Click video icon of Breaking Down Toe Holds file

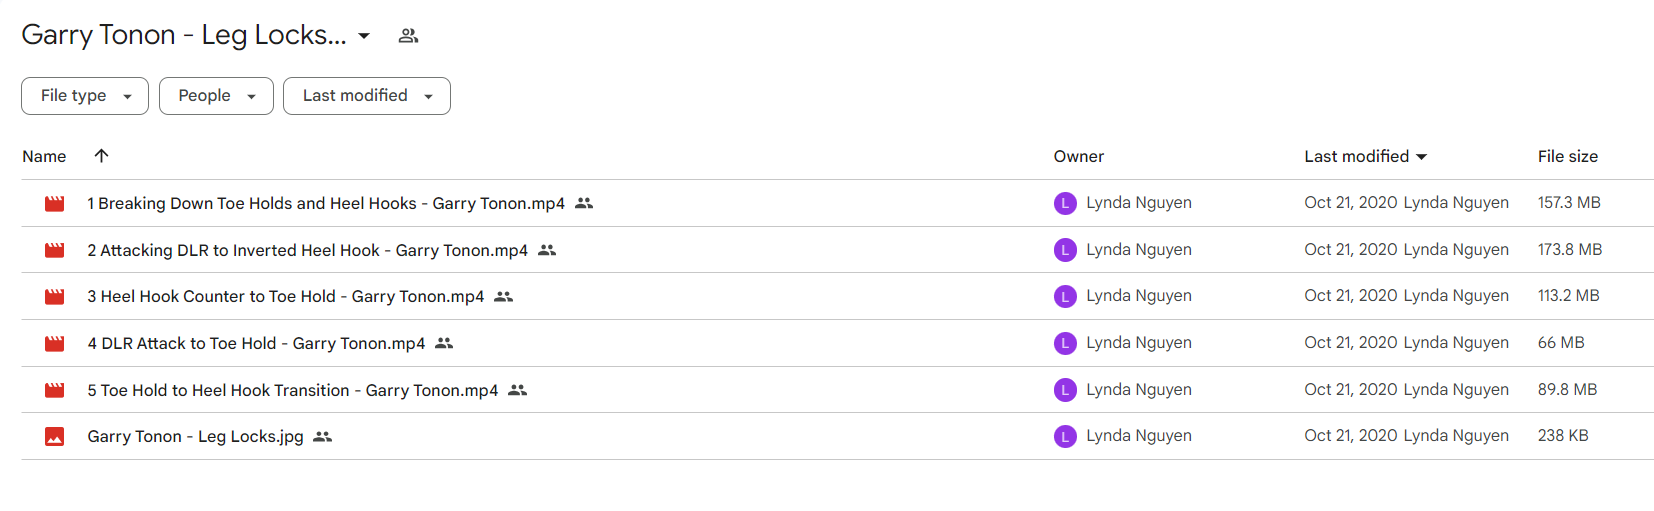(54, 204)
